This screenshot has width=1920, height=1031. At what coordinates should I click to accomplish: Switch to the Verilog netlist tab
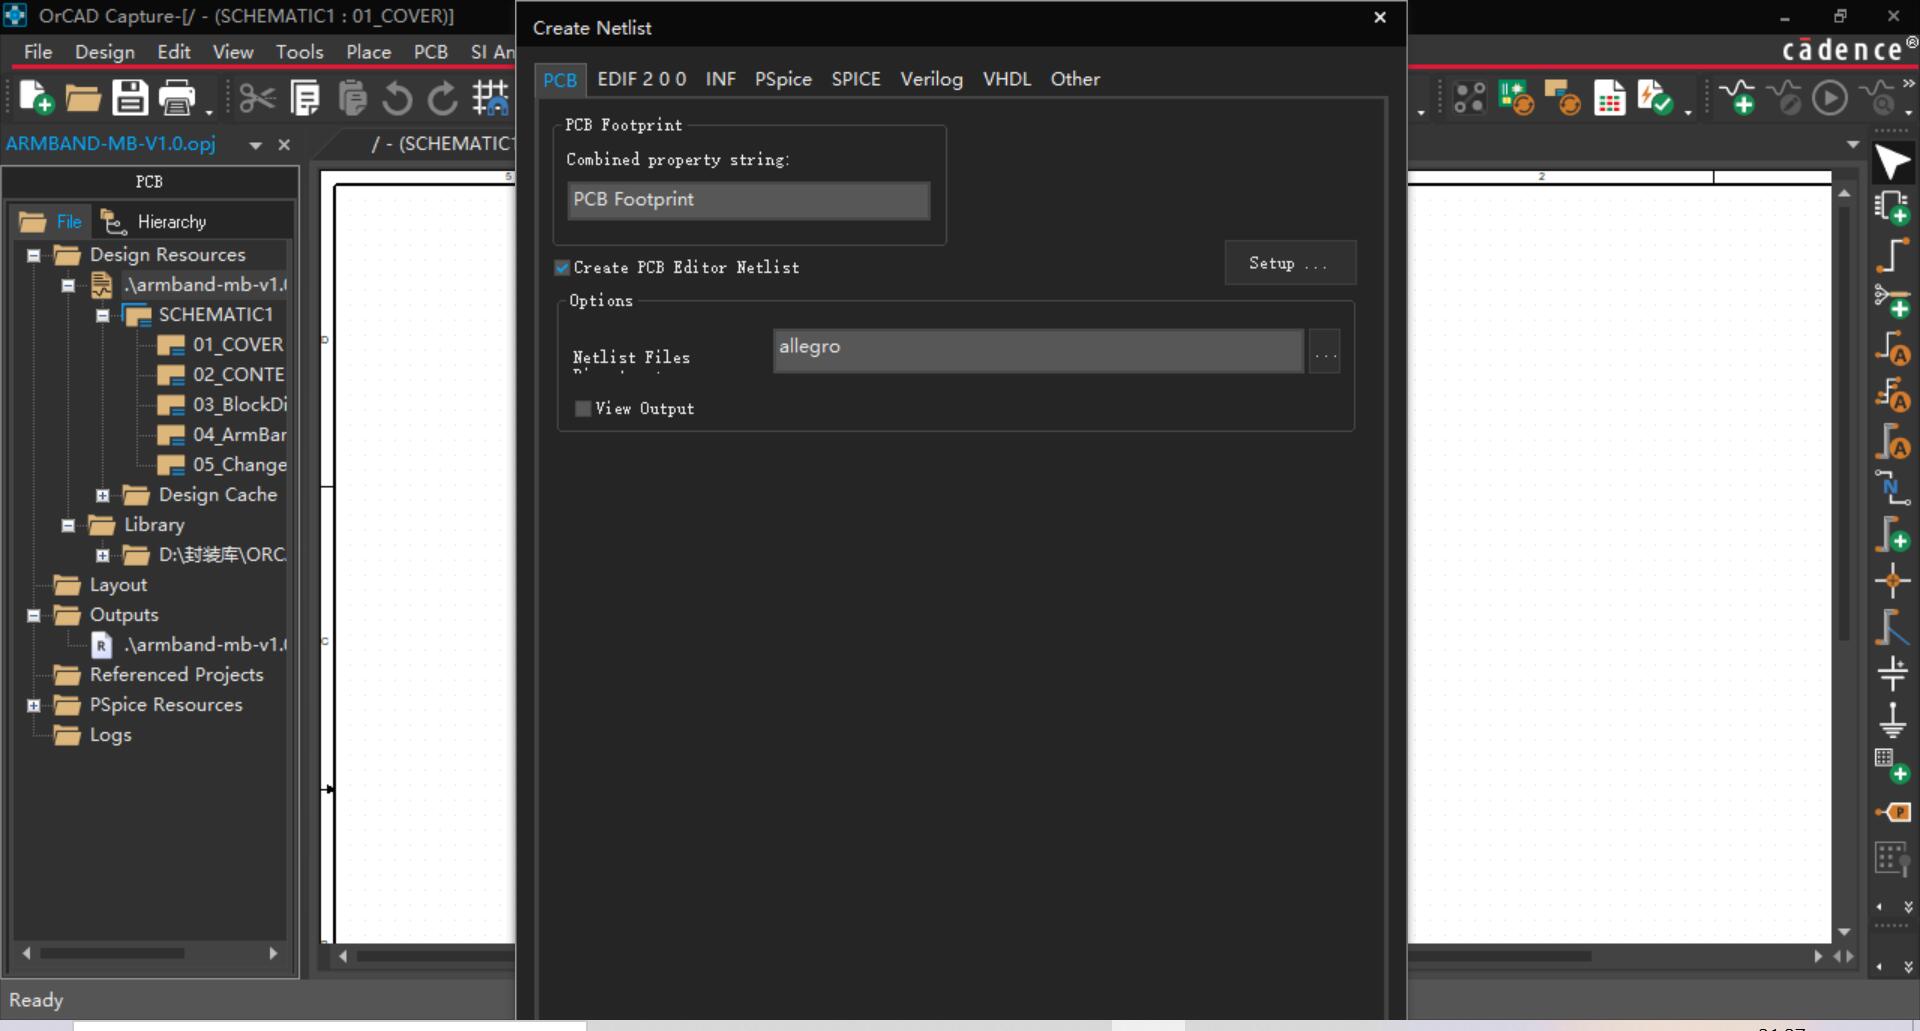coord(931,79)
